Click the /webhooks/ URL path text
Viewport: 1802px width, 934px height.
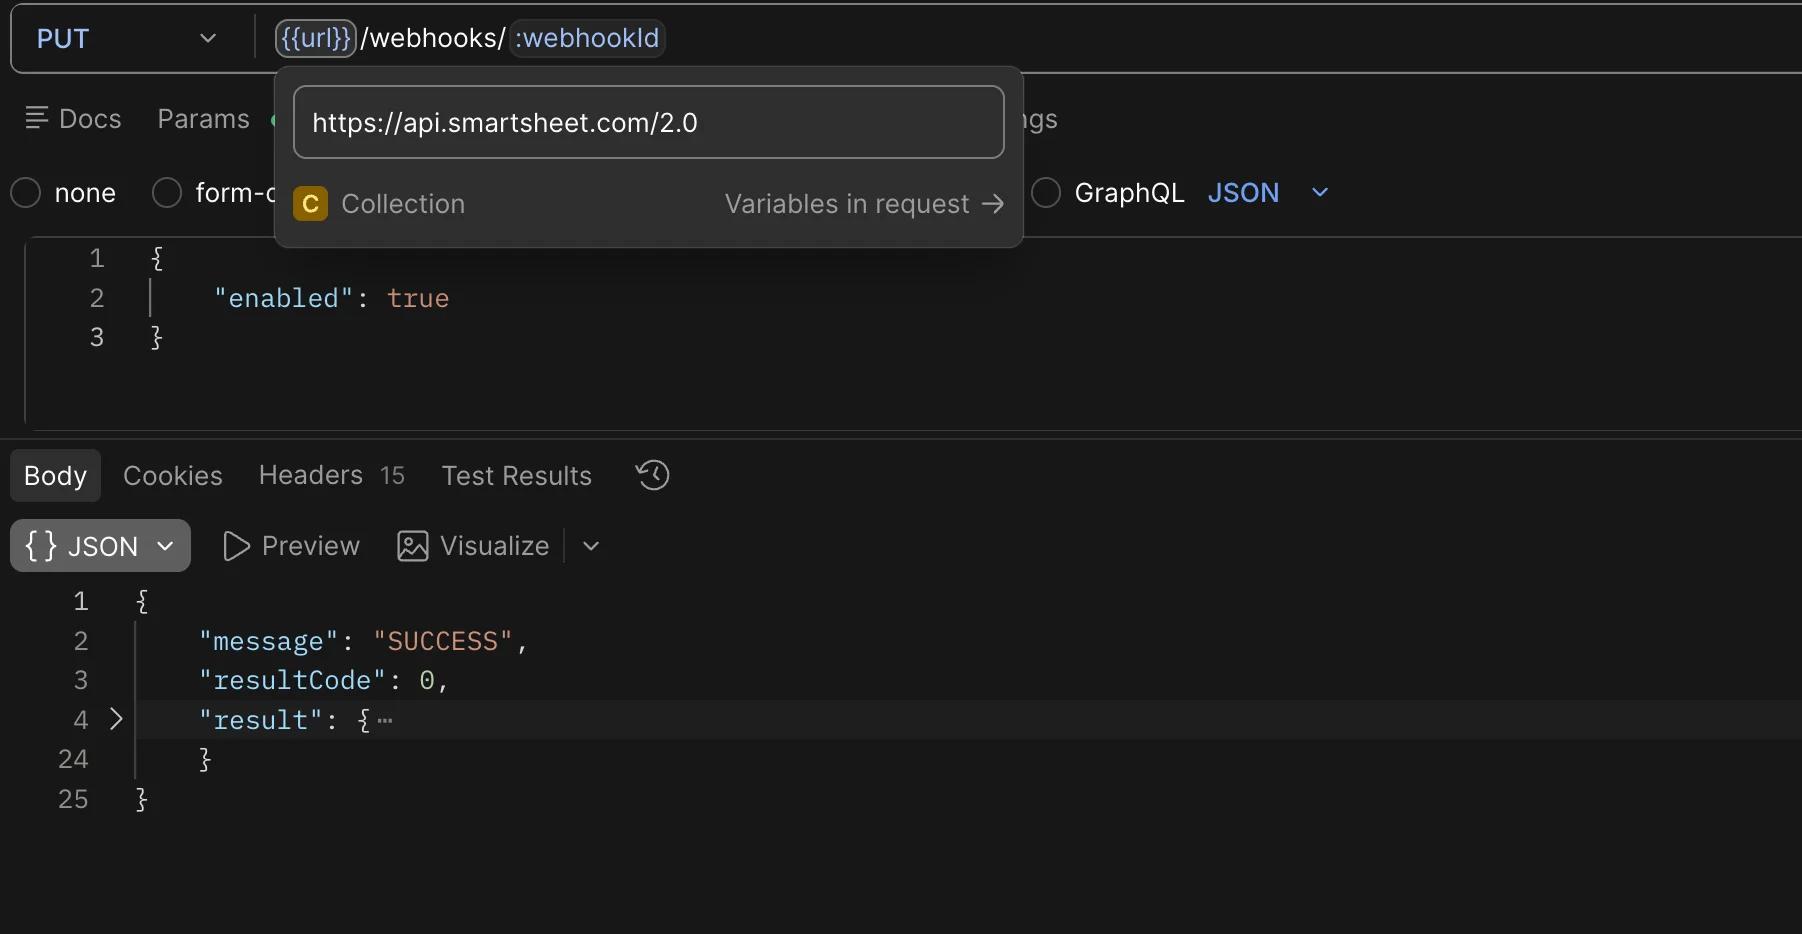pos(433,38)
